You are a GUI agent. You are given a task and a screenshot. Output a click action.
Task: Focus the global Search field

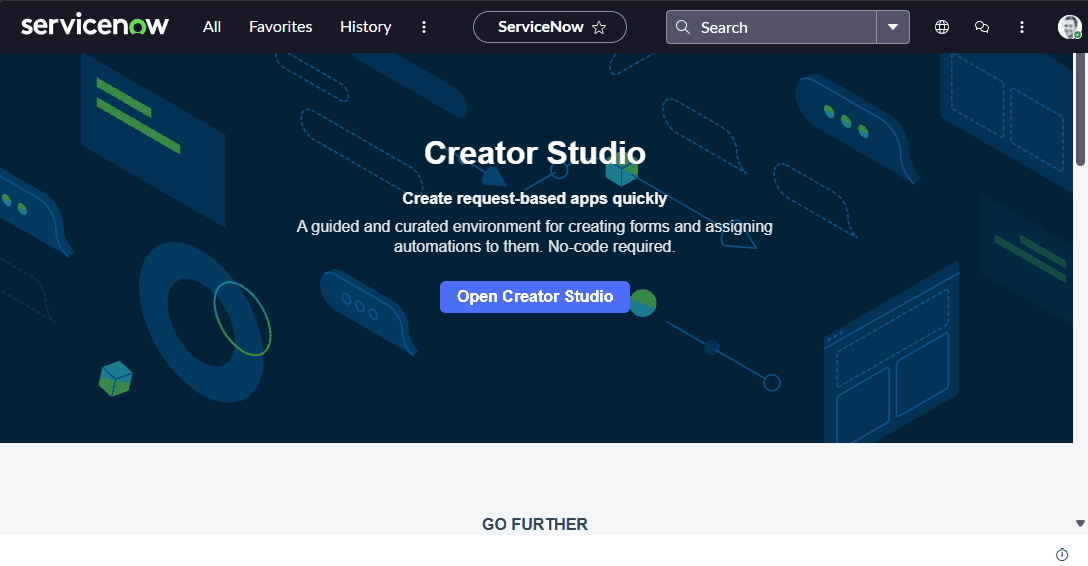tap(771, 27)
